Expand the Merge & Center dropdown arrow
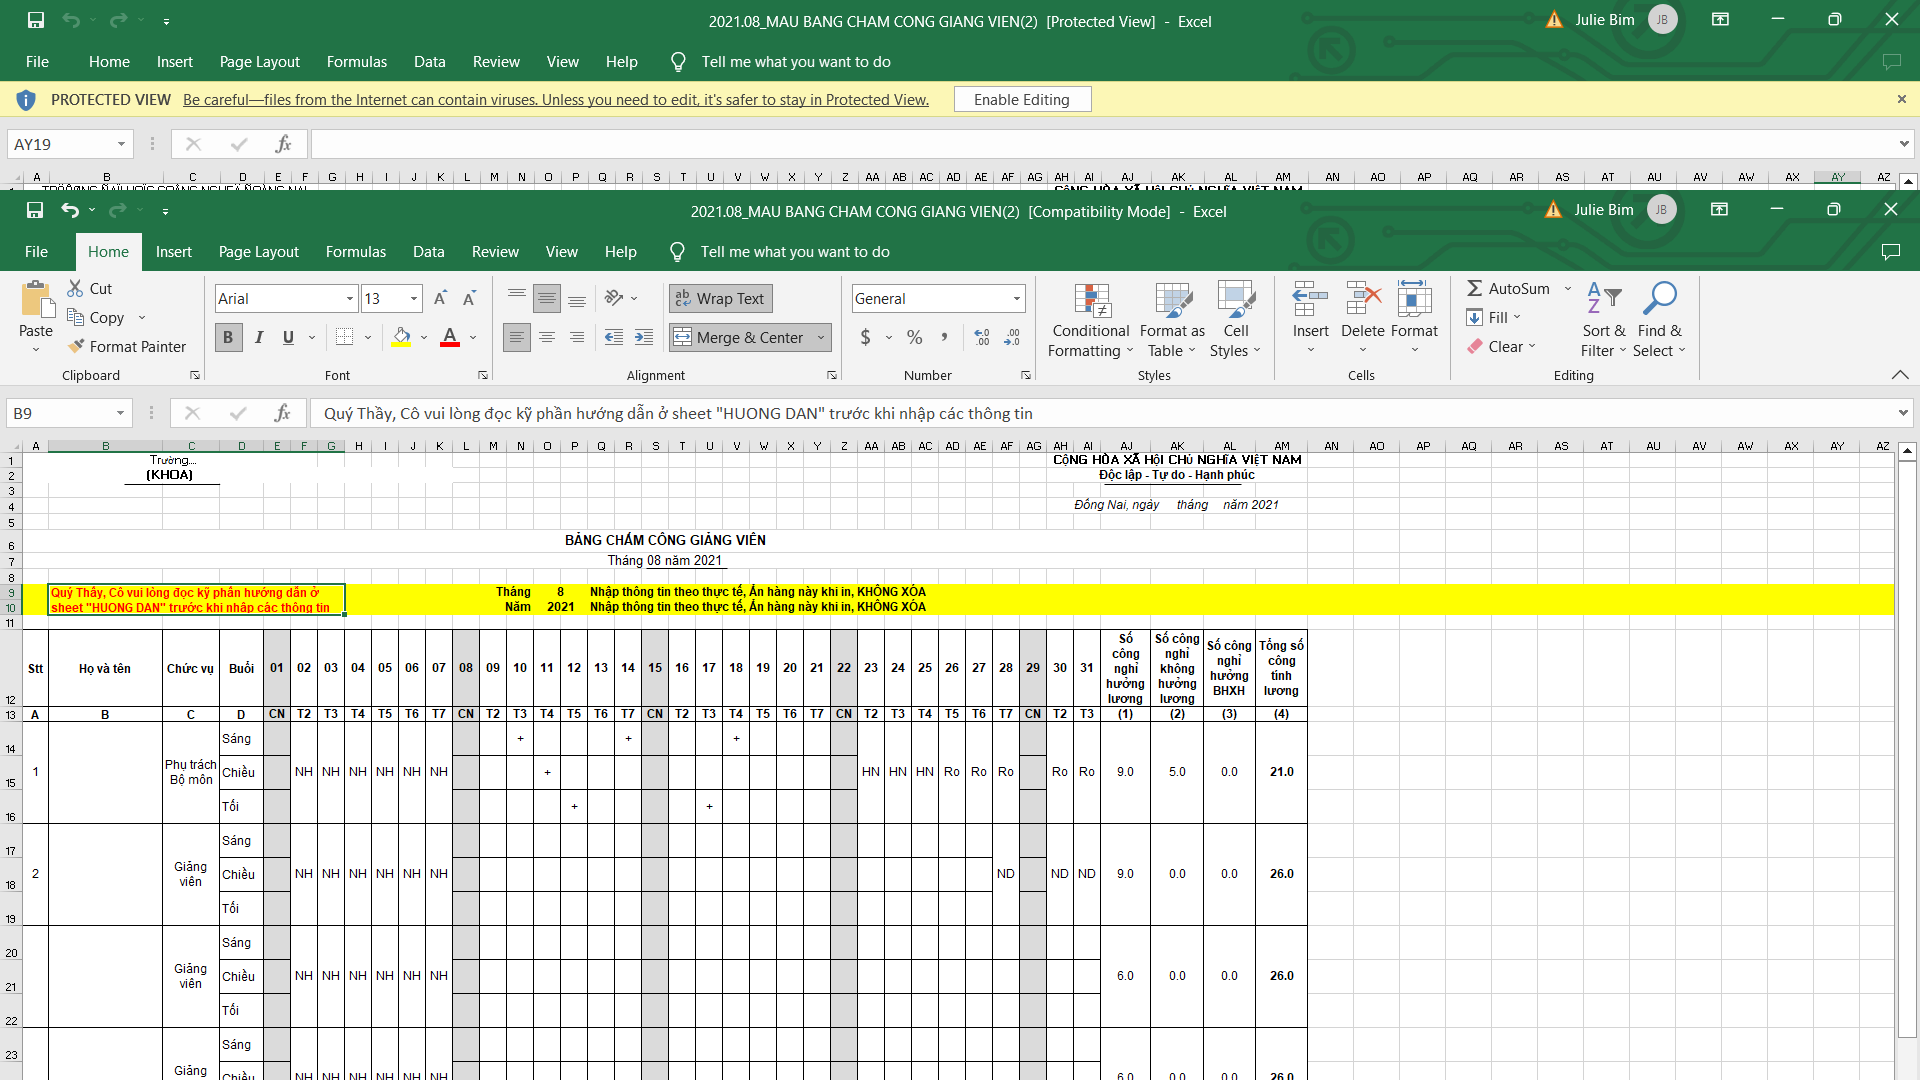Screen dimensions: 1920x1080 coord(821,338)
